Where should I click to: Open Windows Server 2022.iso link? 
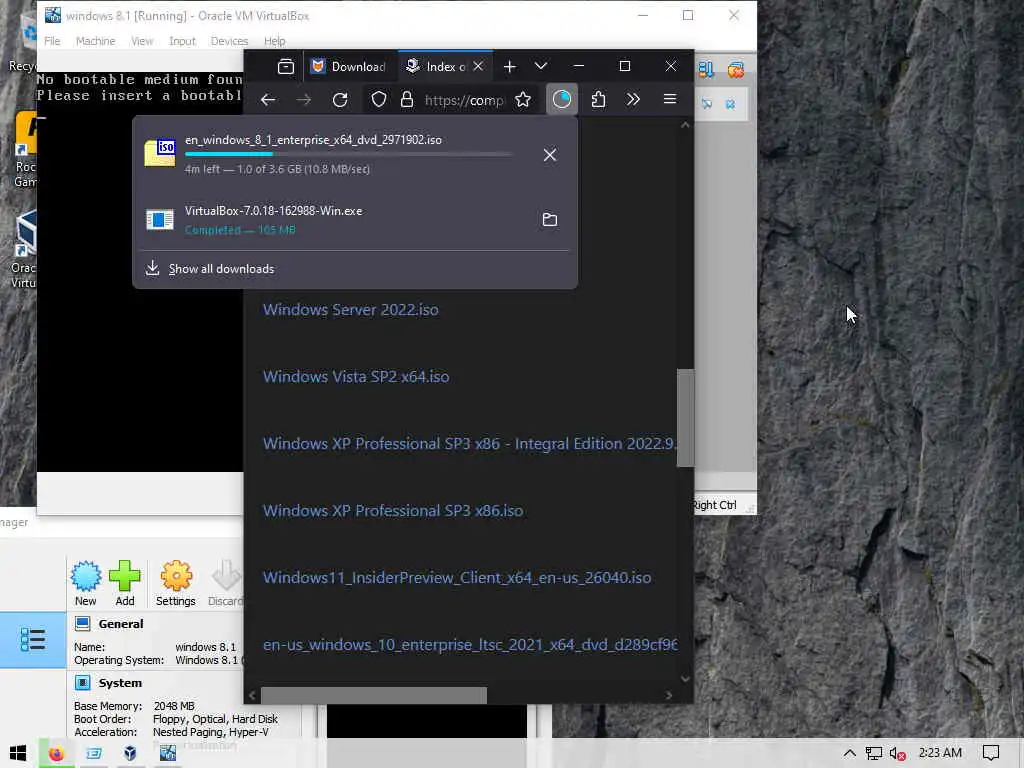point(351,310)
